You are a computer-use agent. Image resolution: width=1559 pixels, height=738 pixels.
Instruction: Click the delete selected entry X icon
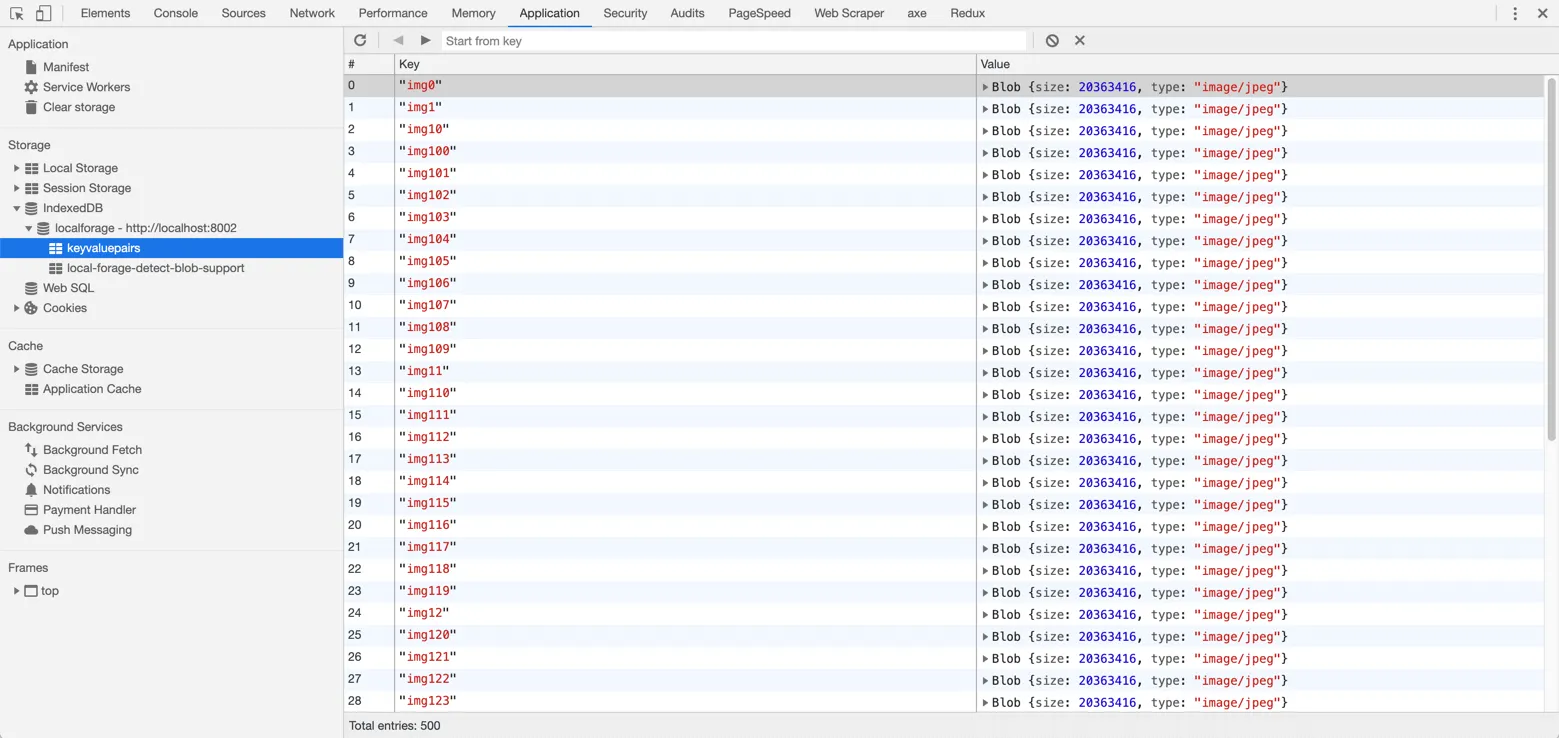tap(1080, 41)
